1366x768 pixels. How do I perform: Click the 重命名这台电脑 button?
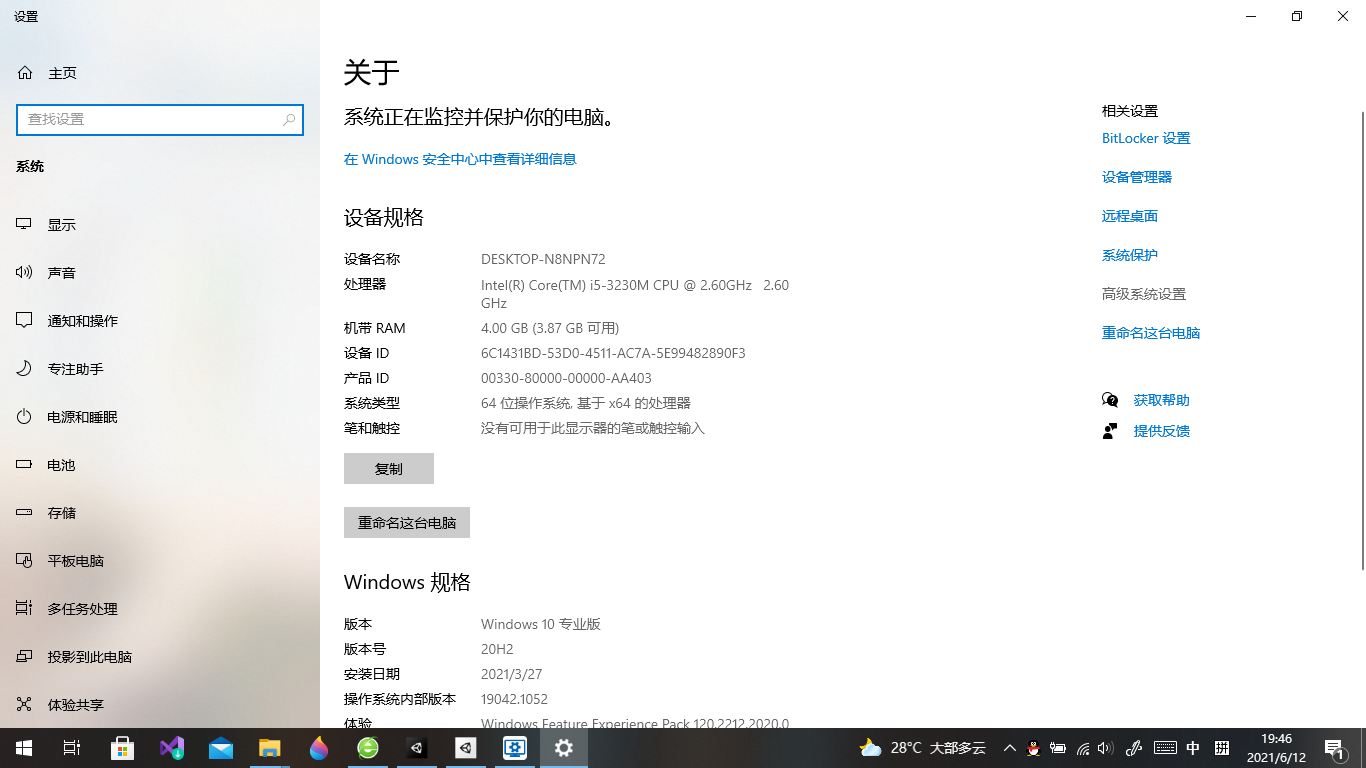pos(406,522)
